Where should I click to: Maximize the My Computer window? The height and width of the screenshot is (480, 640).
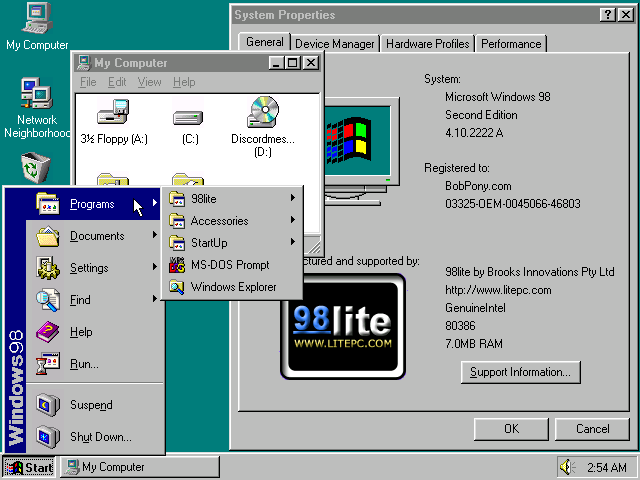click(x=293, y=63)
